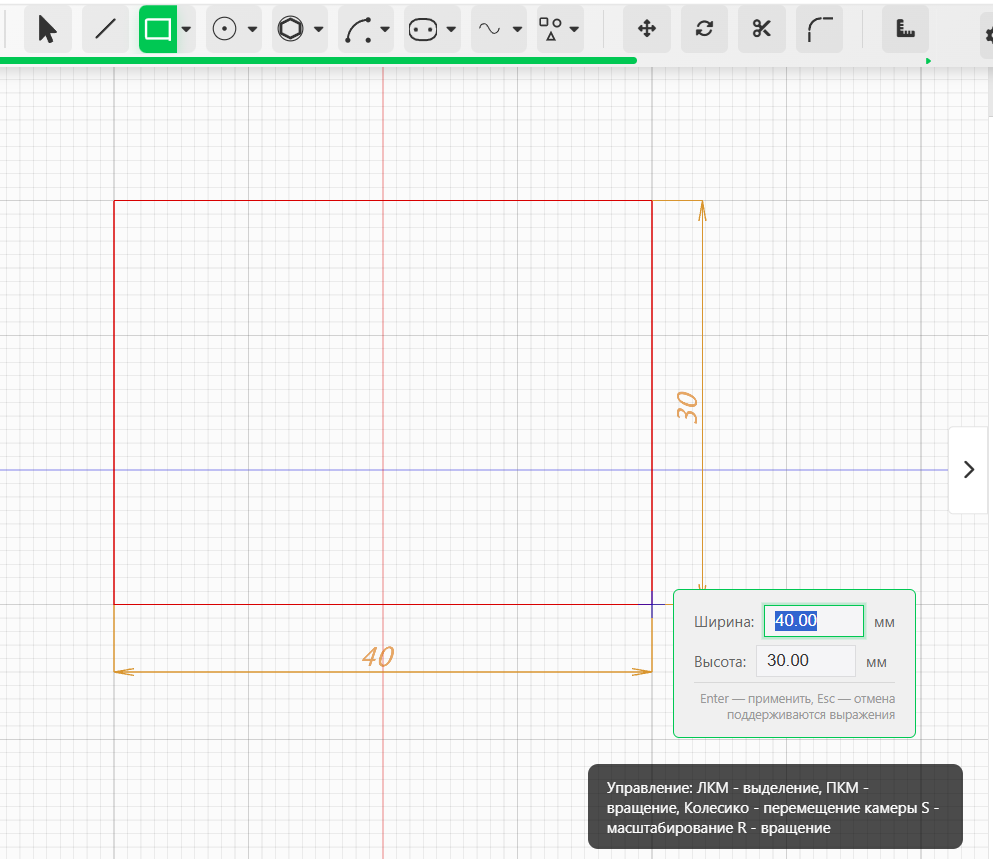Select the Spline curve tool

point(490,29)
